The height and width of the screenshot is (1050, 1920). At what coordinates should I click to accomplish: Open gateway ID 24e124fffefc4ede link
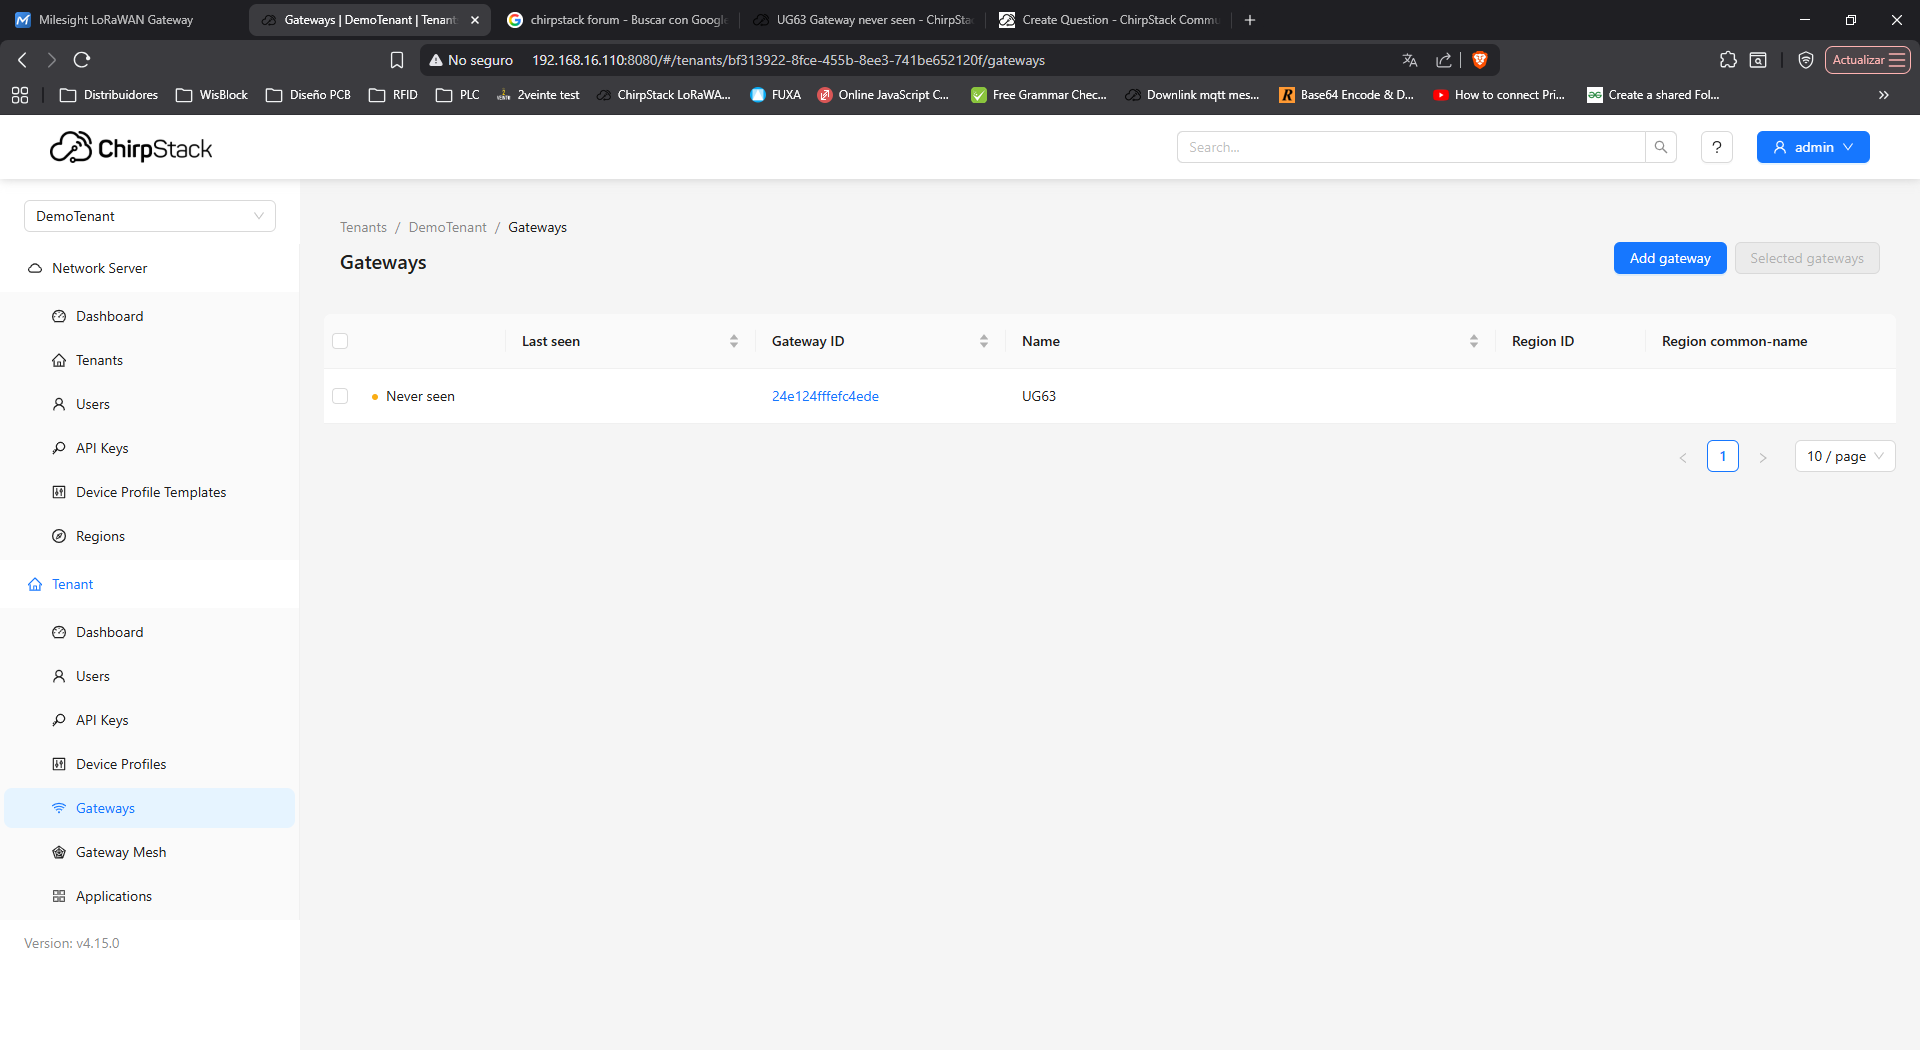(825, 396)
